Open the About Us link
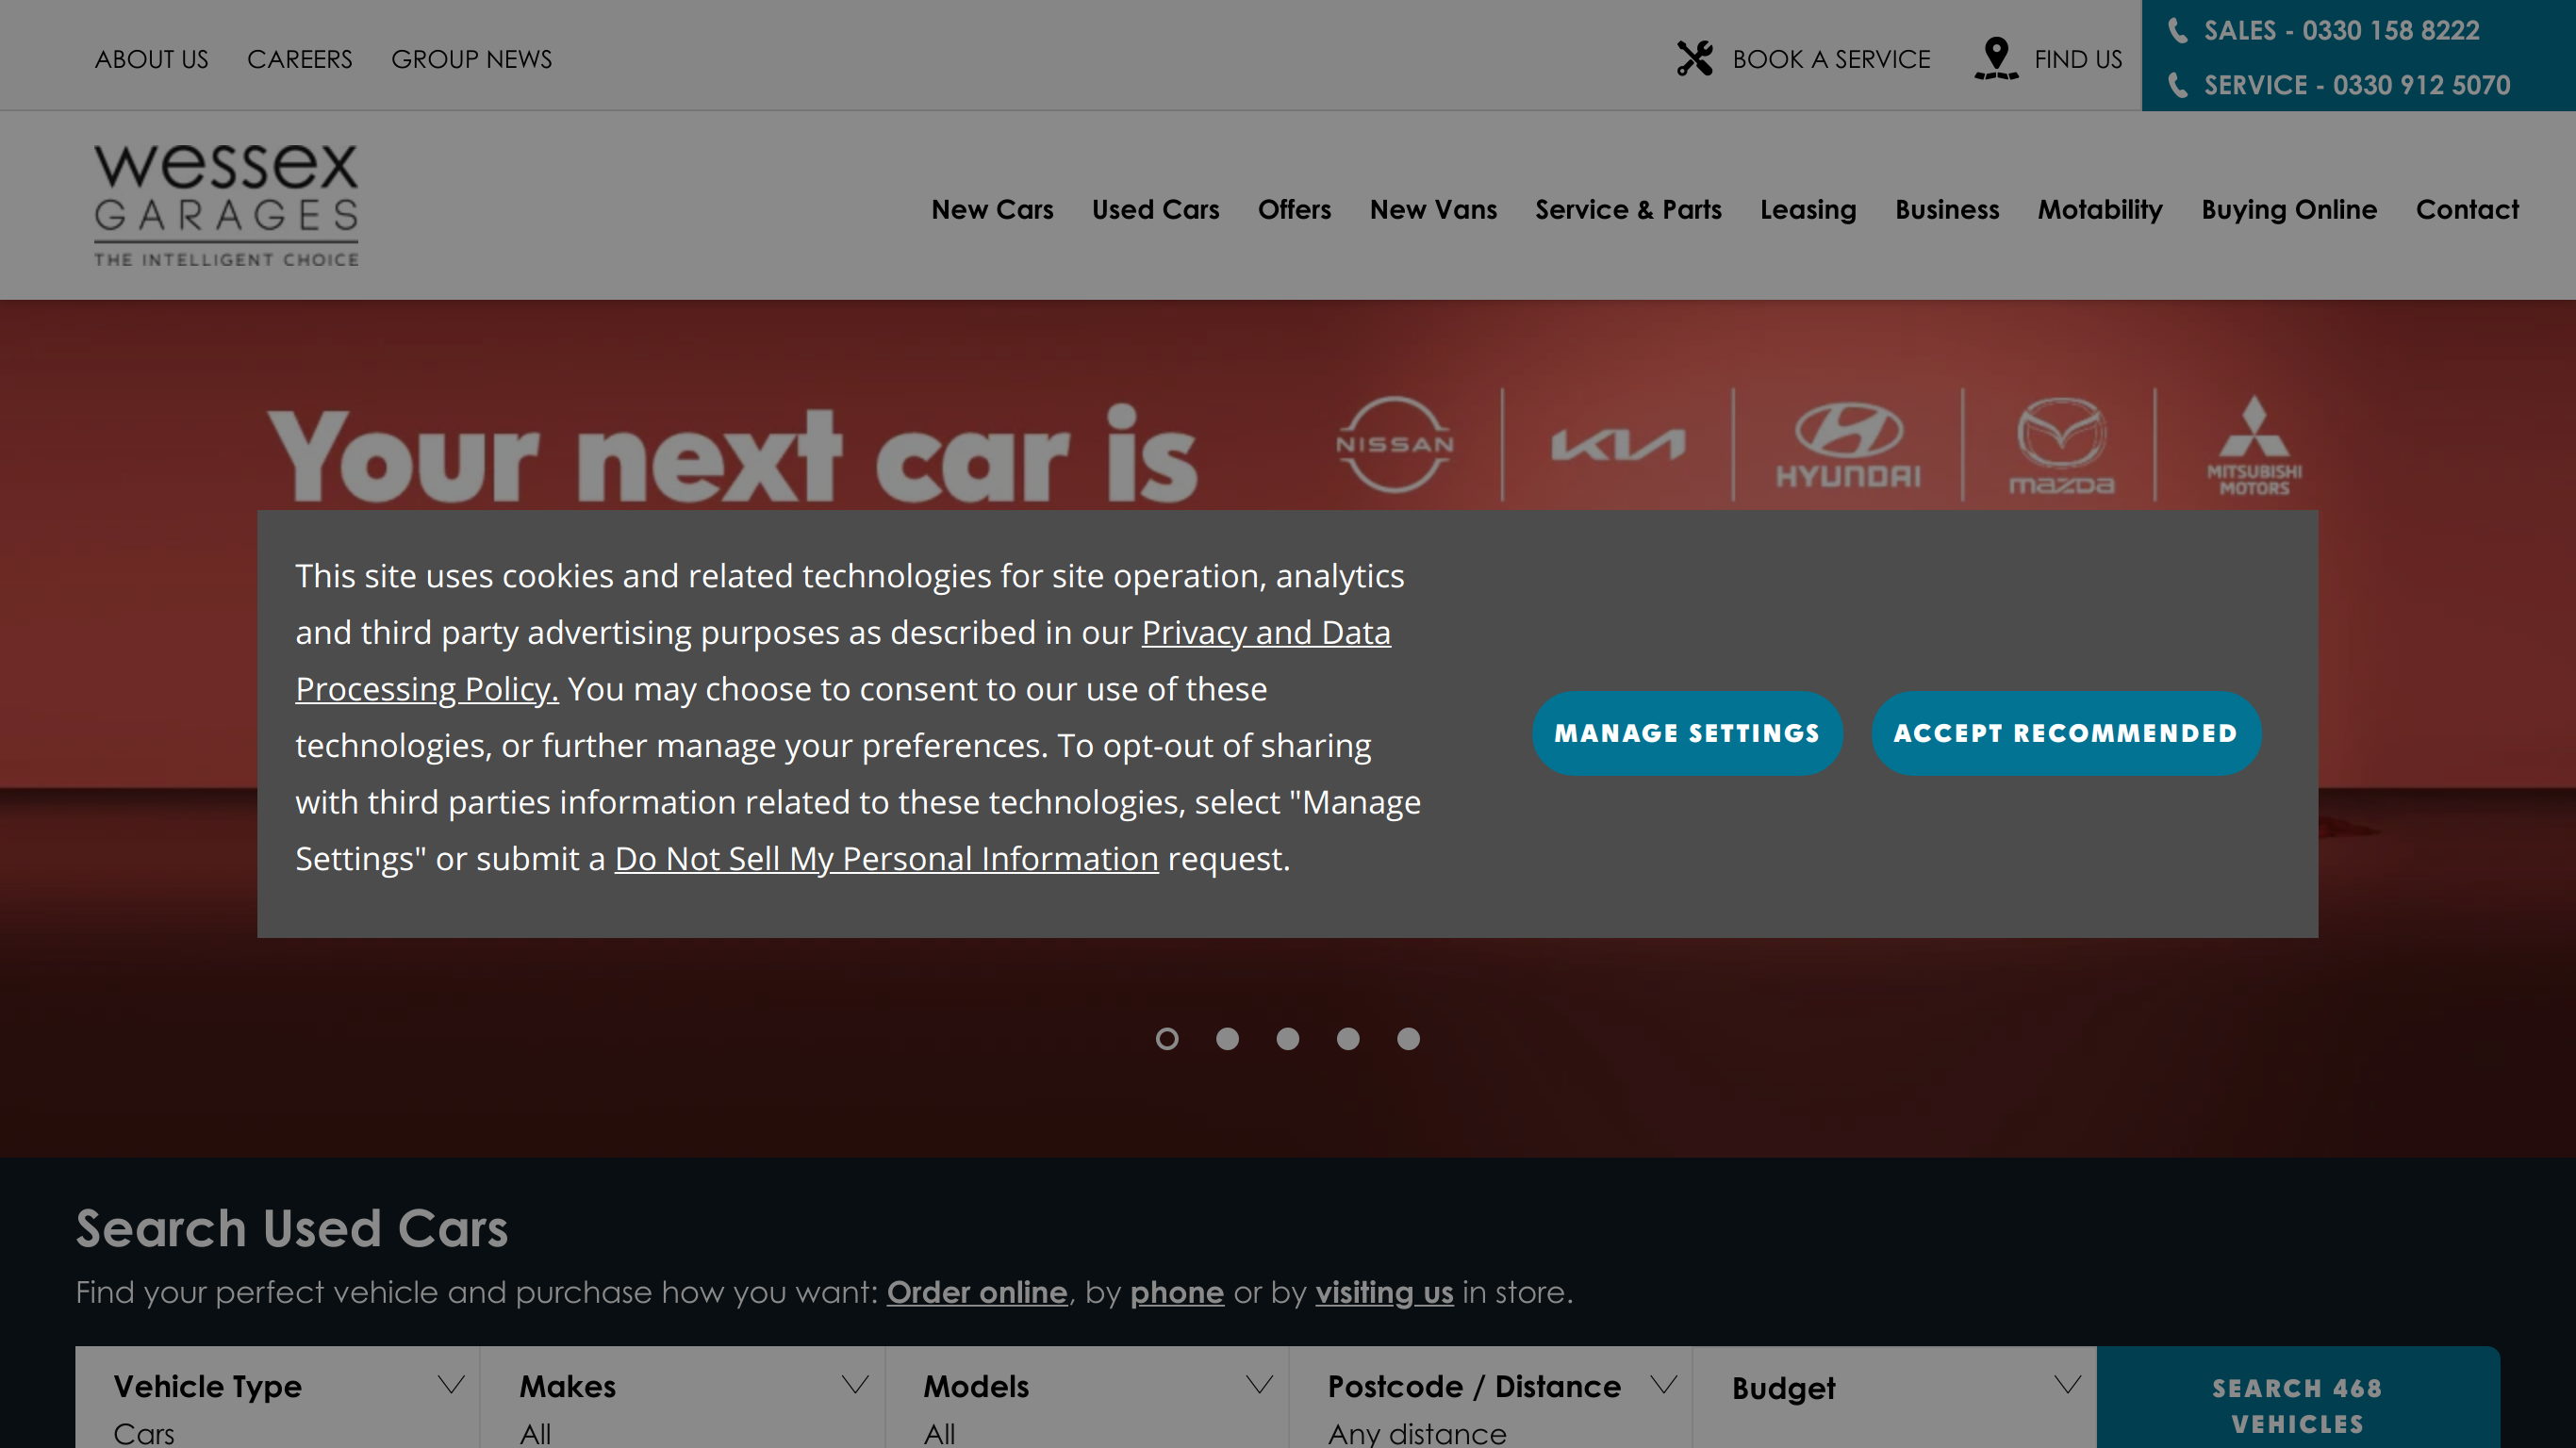 click(152, 59)
